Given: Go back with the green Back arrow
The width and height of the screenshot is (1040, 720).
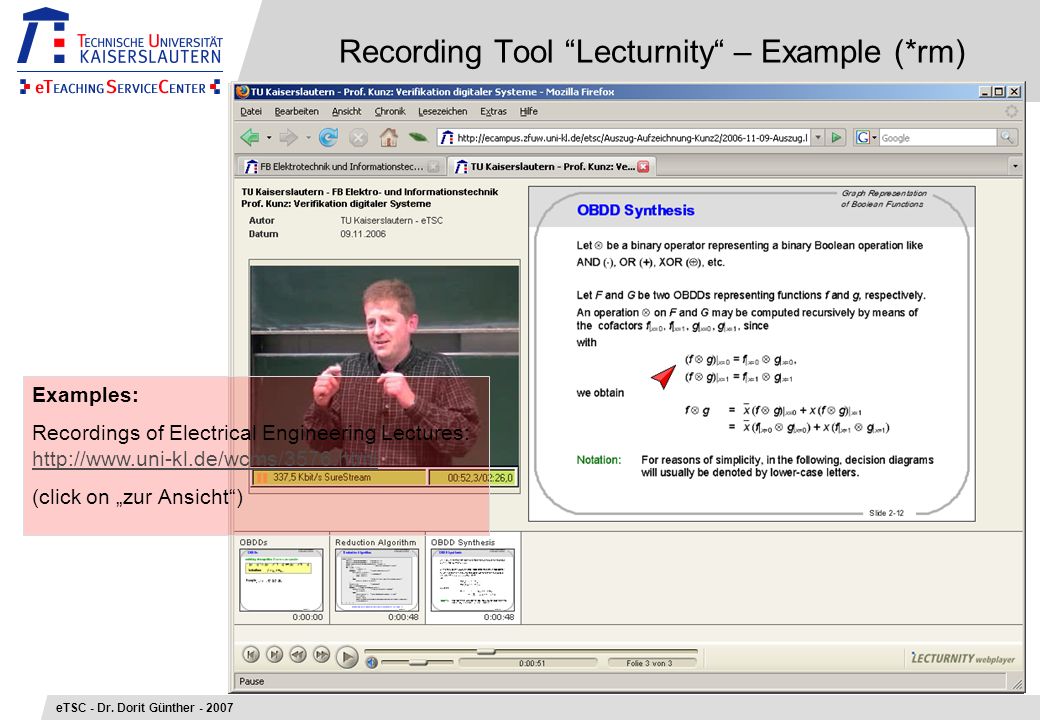Looking at the screenshot, I should tap(250, 138).
